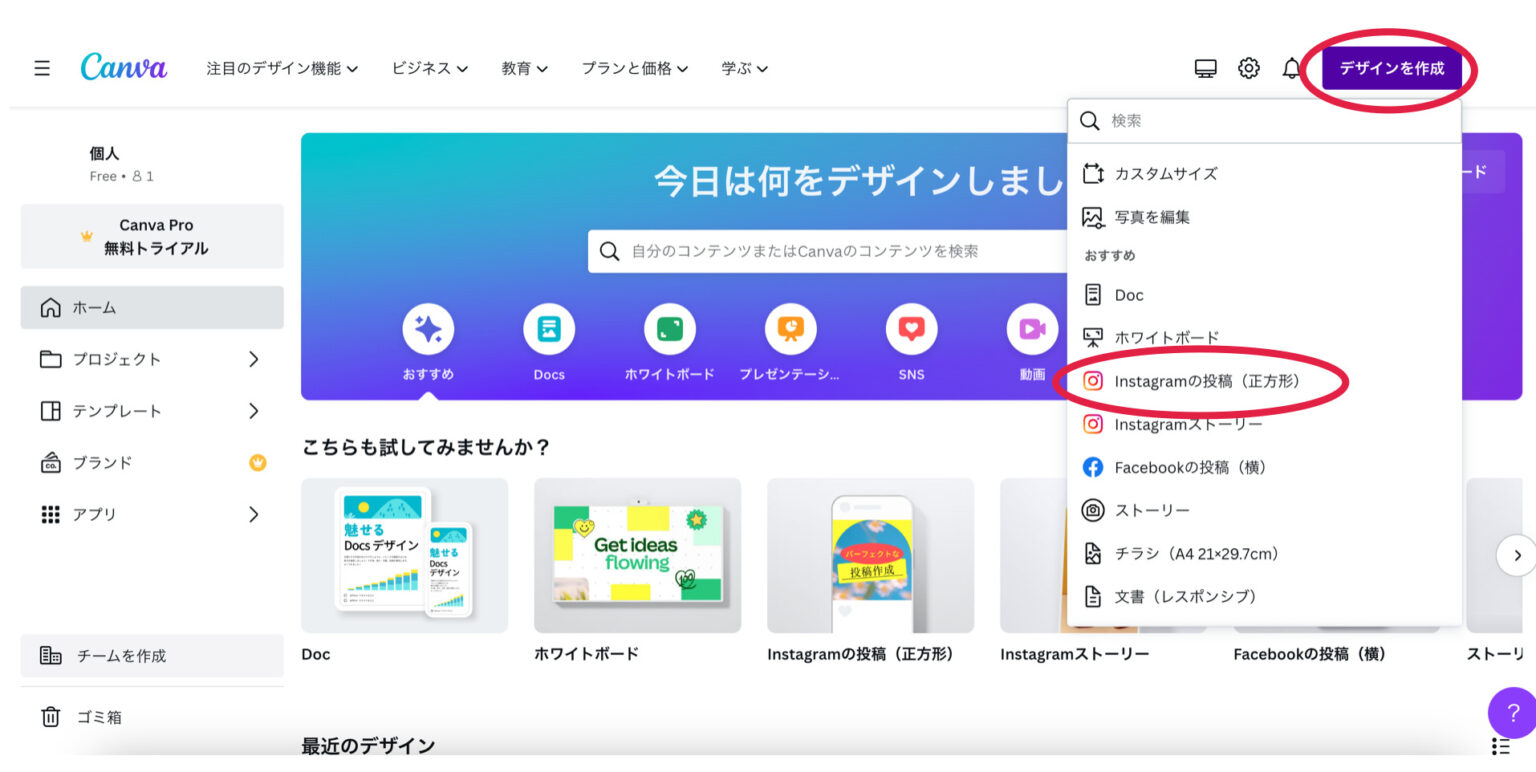Open the notifications bell
Viewport: 1536px width, 772px height.
tap(1290, 67)
